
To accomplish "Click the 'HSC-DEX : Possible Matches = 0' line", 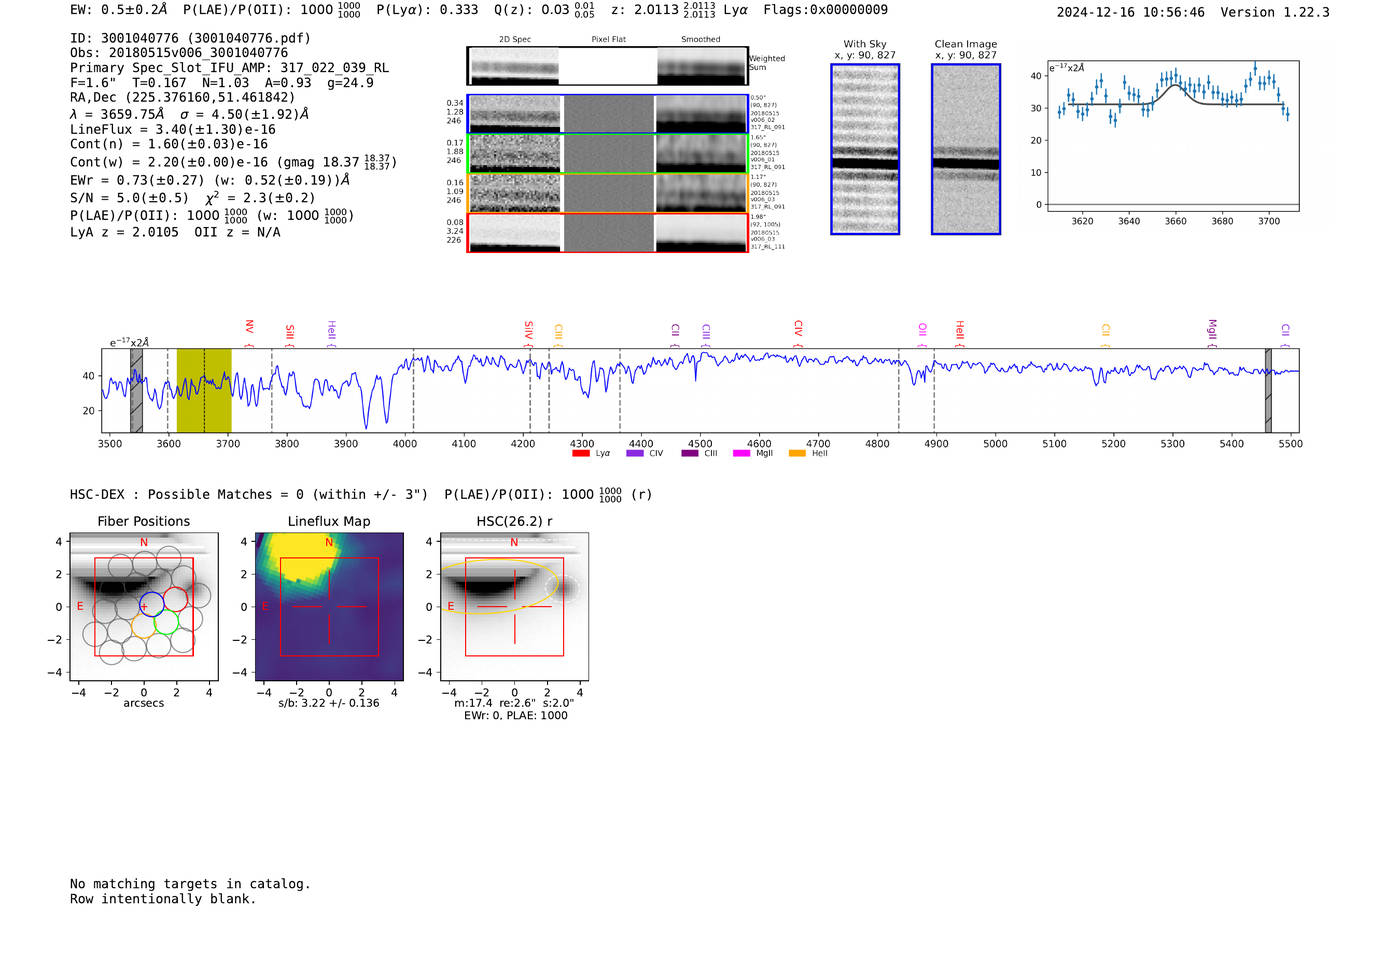I will coord(361,494).
